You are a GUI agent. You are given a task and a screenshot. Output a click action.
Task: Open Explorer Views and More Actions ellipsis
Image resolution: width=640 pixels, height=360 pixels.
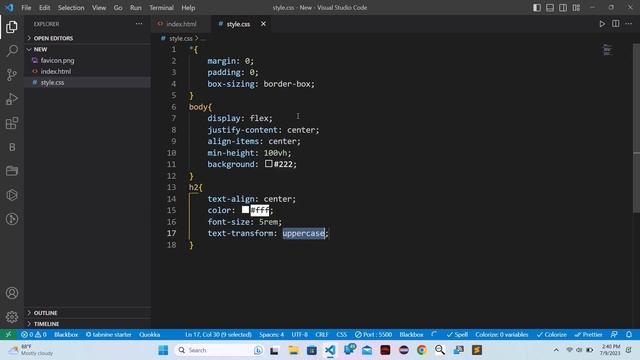pos(139,24)
